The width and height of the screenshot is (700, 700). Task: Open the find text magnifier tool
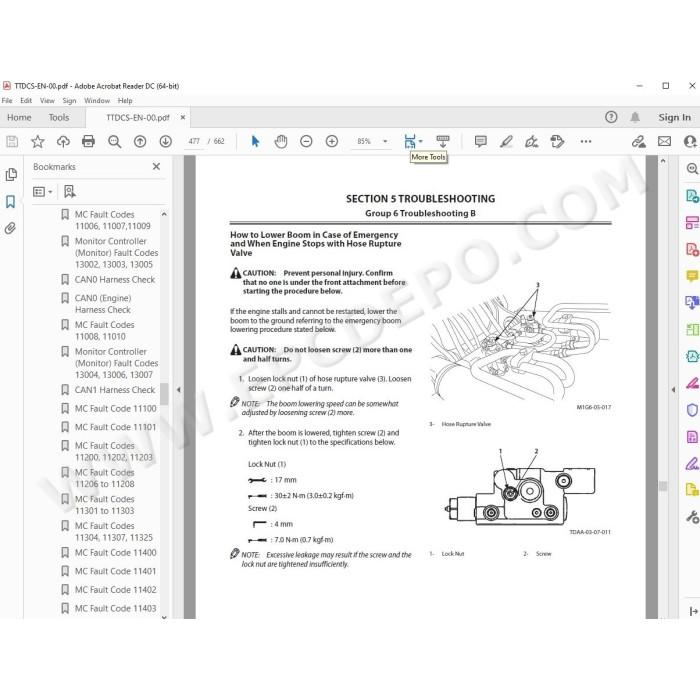(x=115, y=142)
